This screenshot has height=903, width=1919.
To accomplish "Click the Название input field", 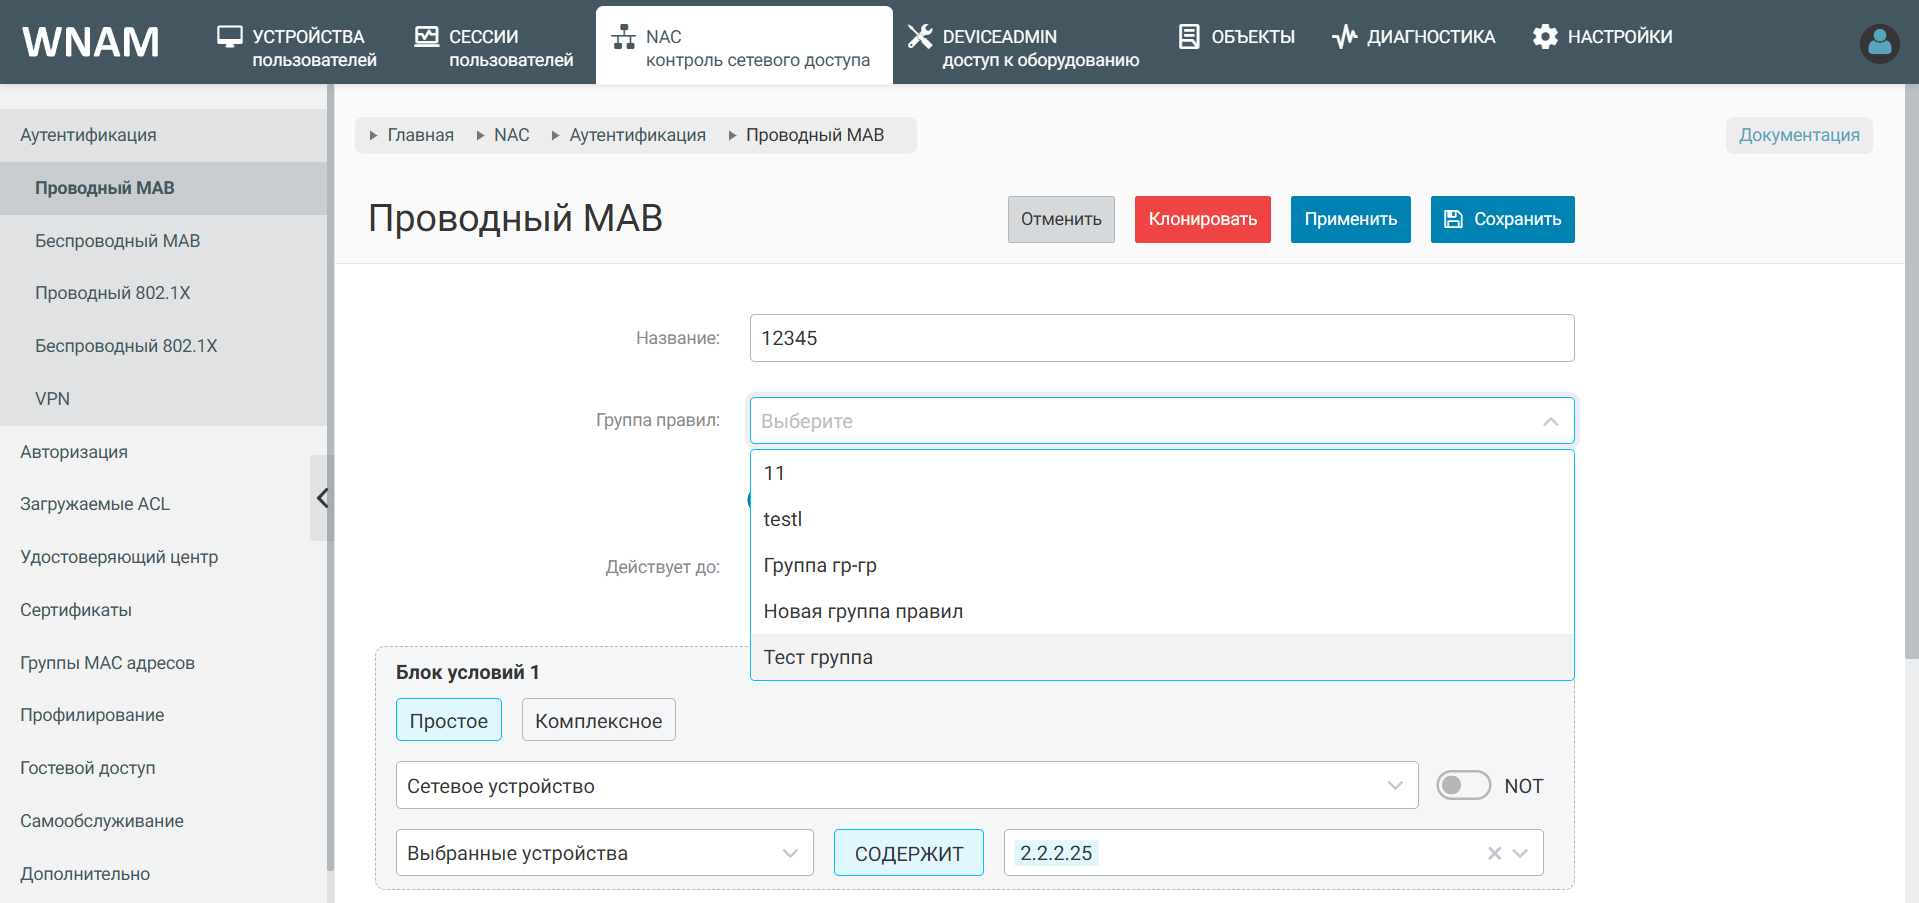I will 1161,338.
